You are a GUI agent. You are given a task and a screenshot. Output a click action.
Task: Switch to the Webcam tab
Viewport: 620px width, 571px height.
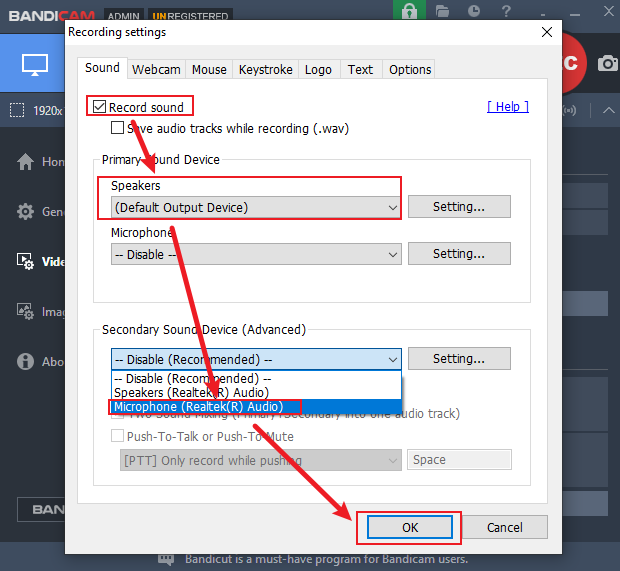click(x=156, y=70)
